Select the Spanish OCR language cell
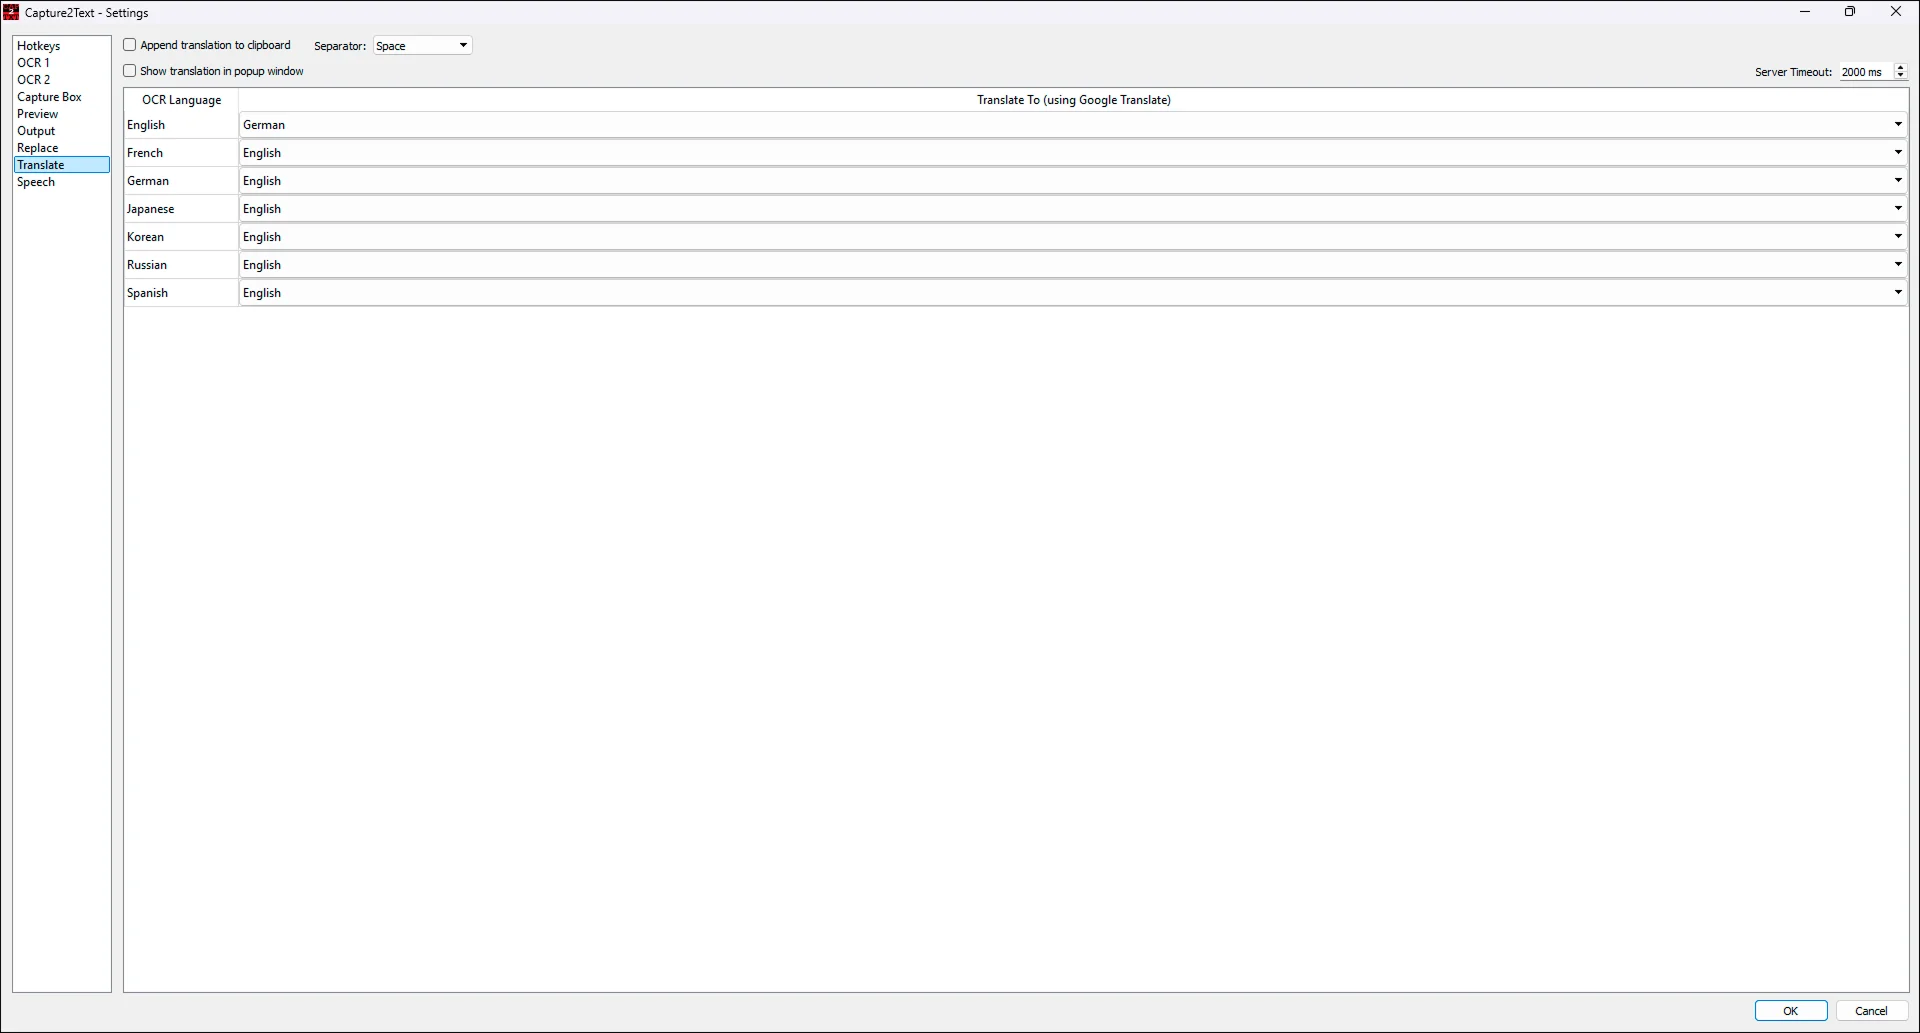 click(181, 293)
